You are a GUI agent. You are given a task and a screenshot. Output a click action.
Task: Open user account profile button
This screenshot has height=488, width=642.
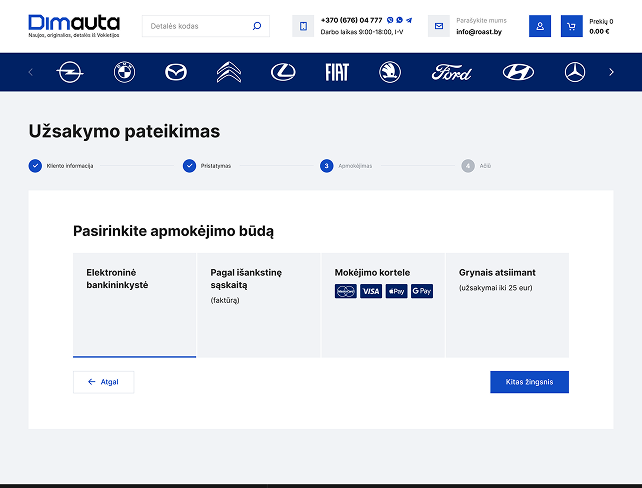(x=540, y=26)
